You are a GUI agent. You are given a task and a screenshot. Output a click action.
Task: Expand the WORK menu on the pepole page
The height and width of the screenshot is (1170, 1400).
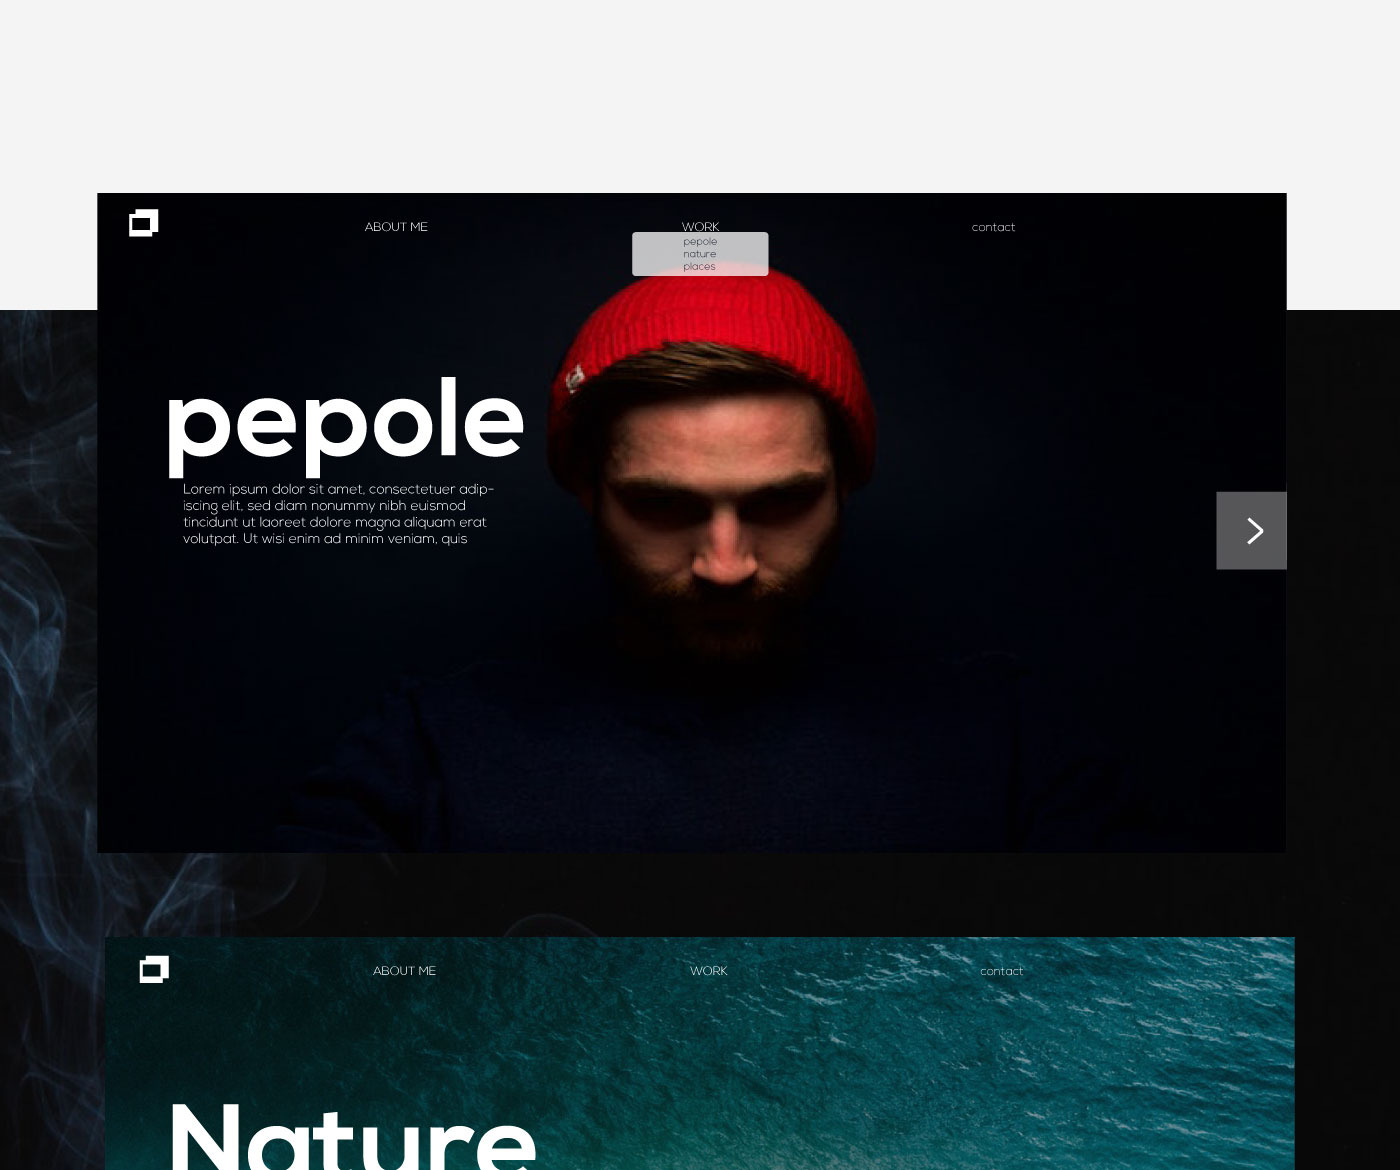click(x=700, y=227)
